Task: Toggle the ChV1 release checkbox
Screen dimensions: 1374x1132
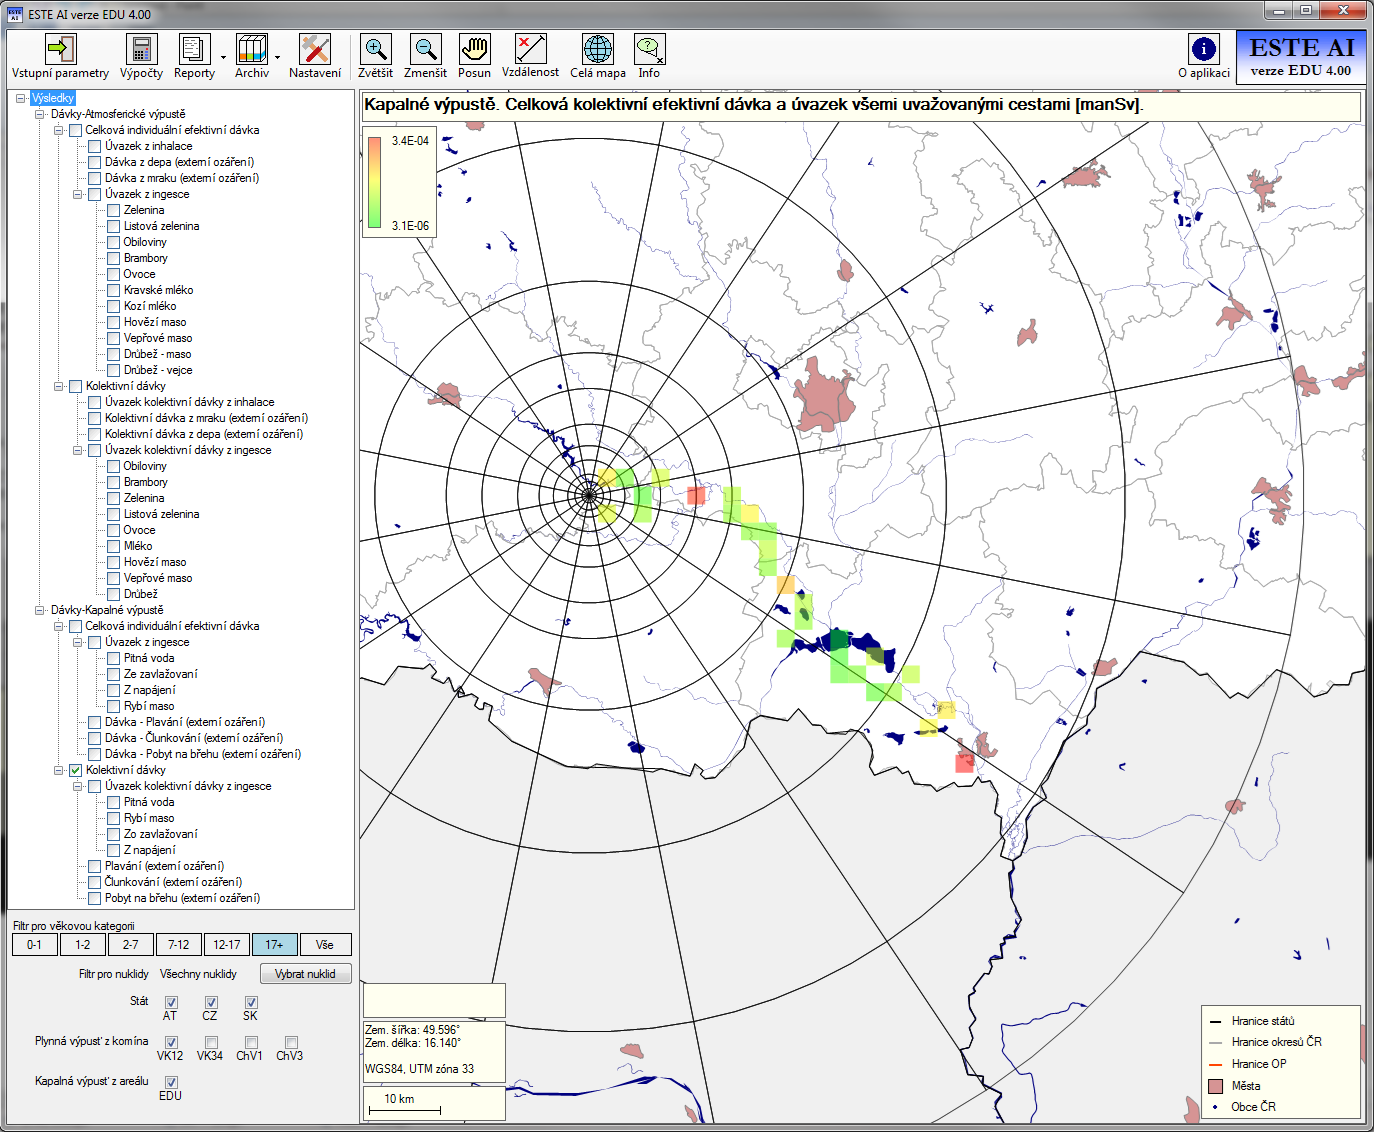Action: click(251, 1042)
